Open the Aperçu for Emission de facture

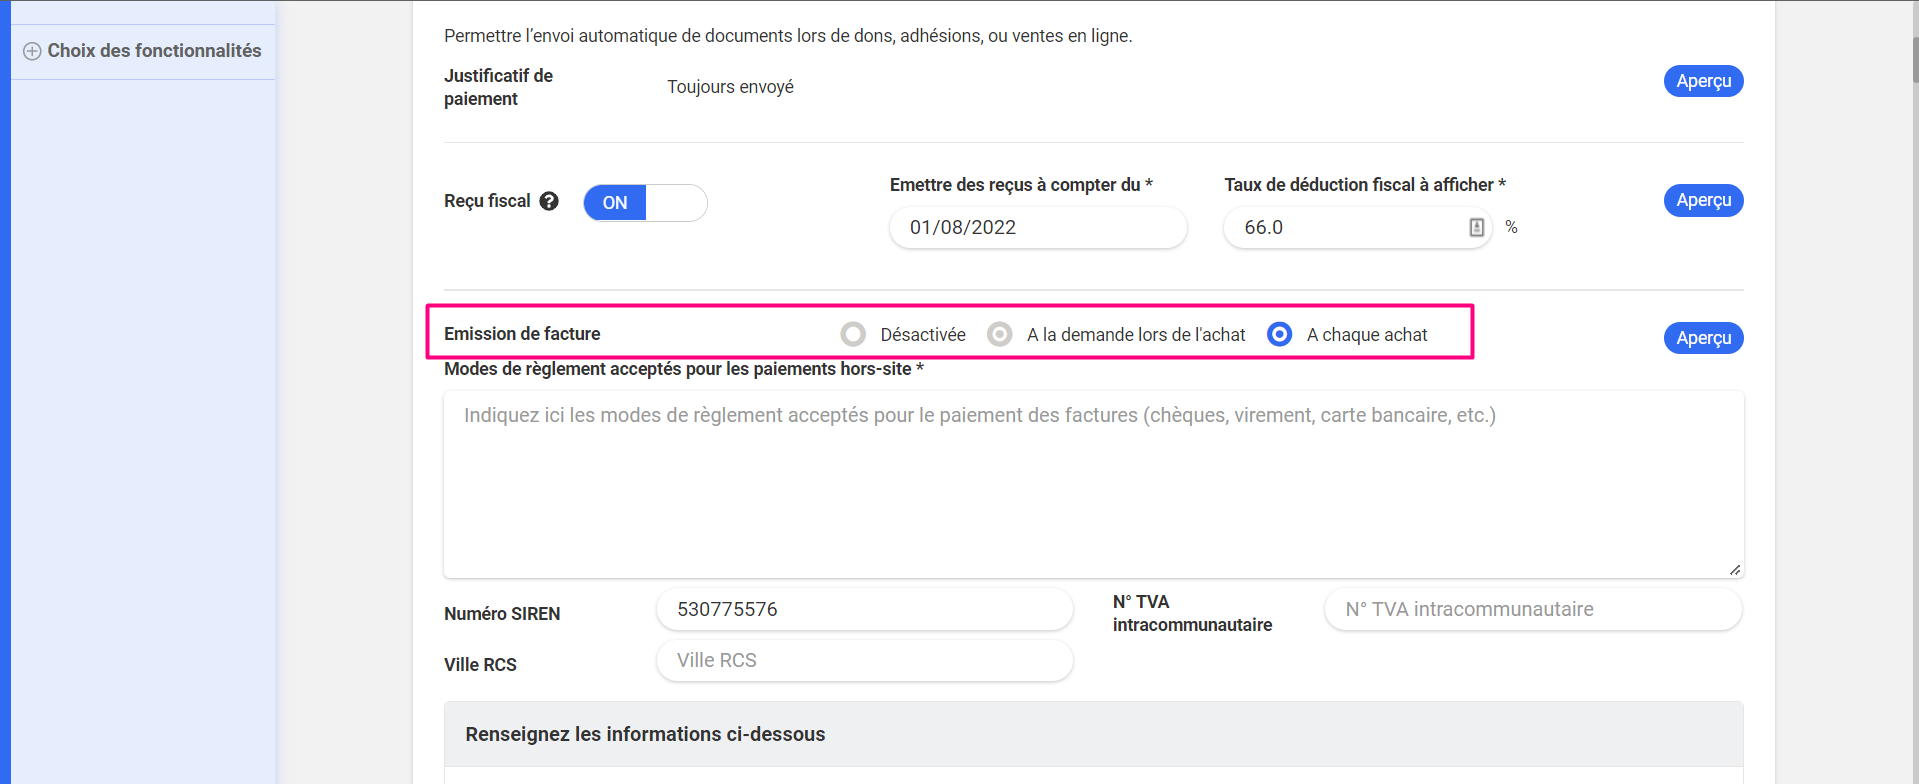(x=1703, y=338)
